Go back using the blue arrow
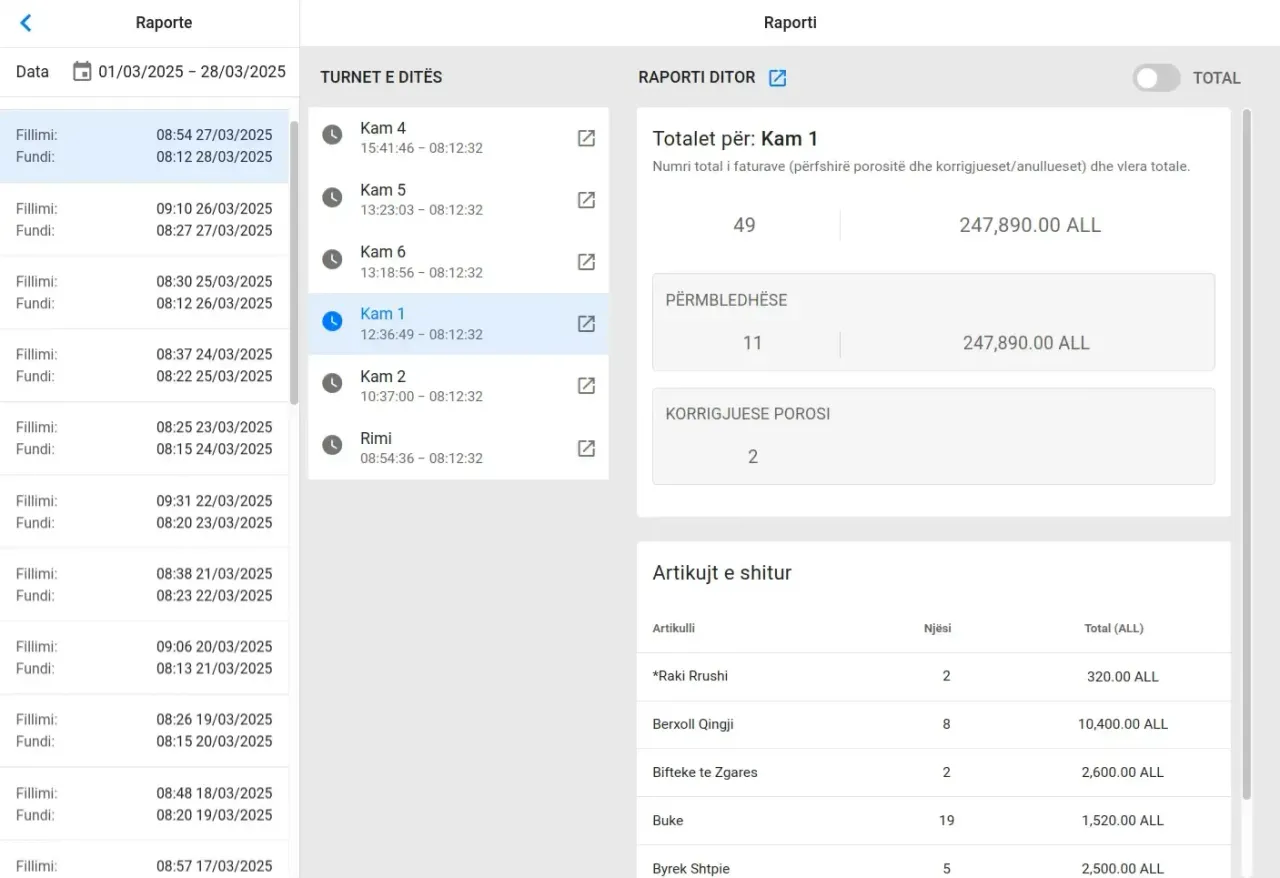Viewport: 1280px width, 878px height. (26, 22)
